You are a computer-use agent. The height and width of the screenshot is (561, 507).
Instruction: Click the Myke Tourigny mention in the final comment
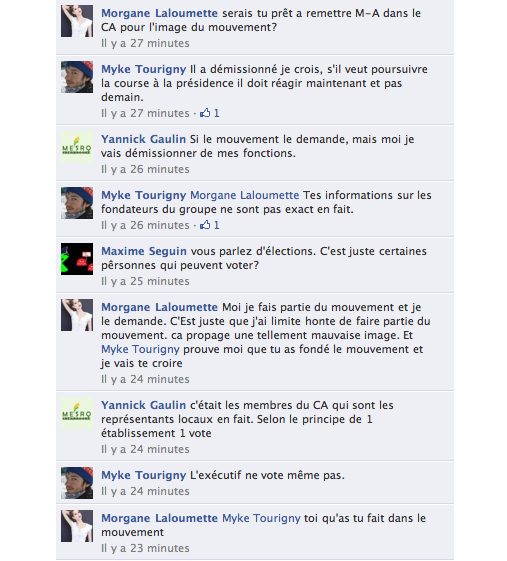coord(261,518)
